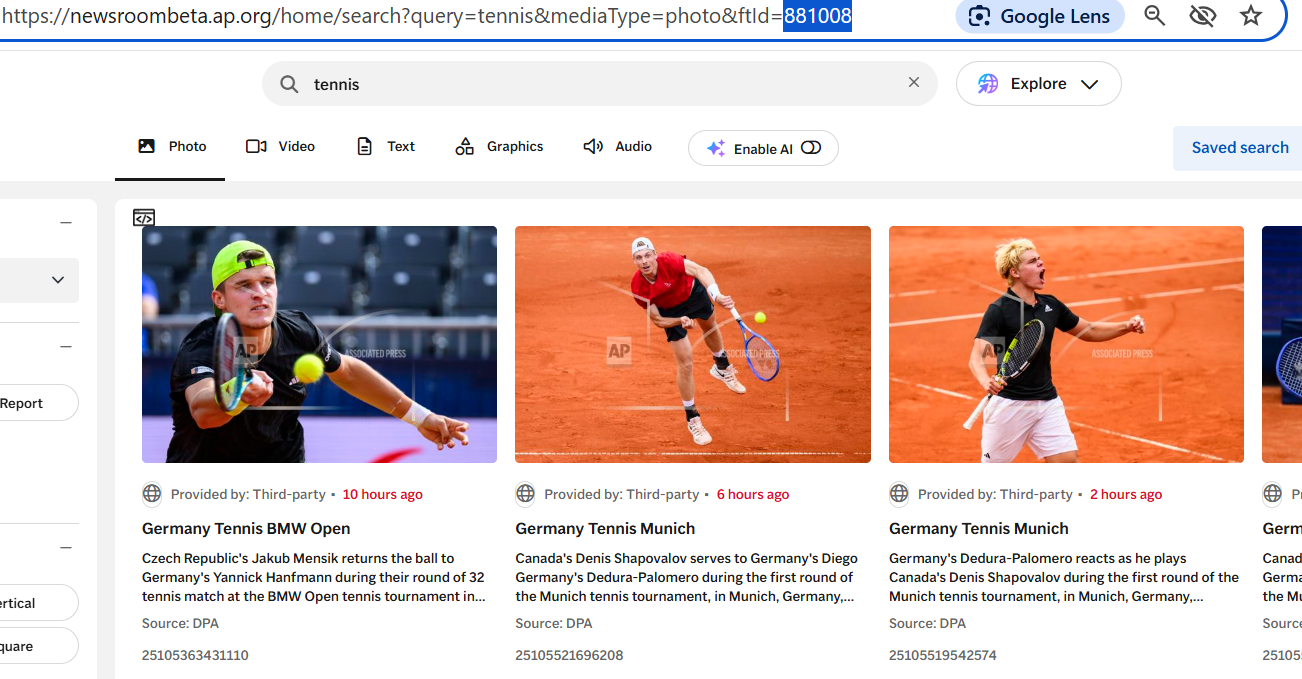
Task: Switch to the Text tab
Action: pyautogui.click(x=385, y=146)
